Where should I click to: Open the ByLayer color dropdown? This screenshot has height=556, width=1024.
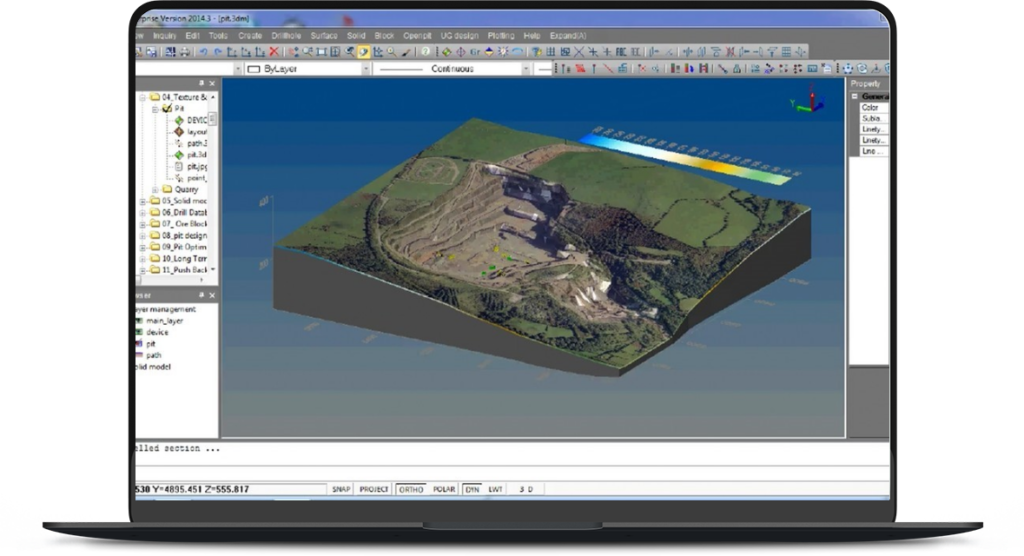click(x=365, y=69)
